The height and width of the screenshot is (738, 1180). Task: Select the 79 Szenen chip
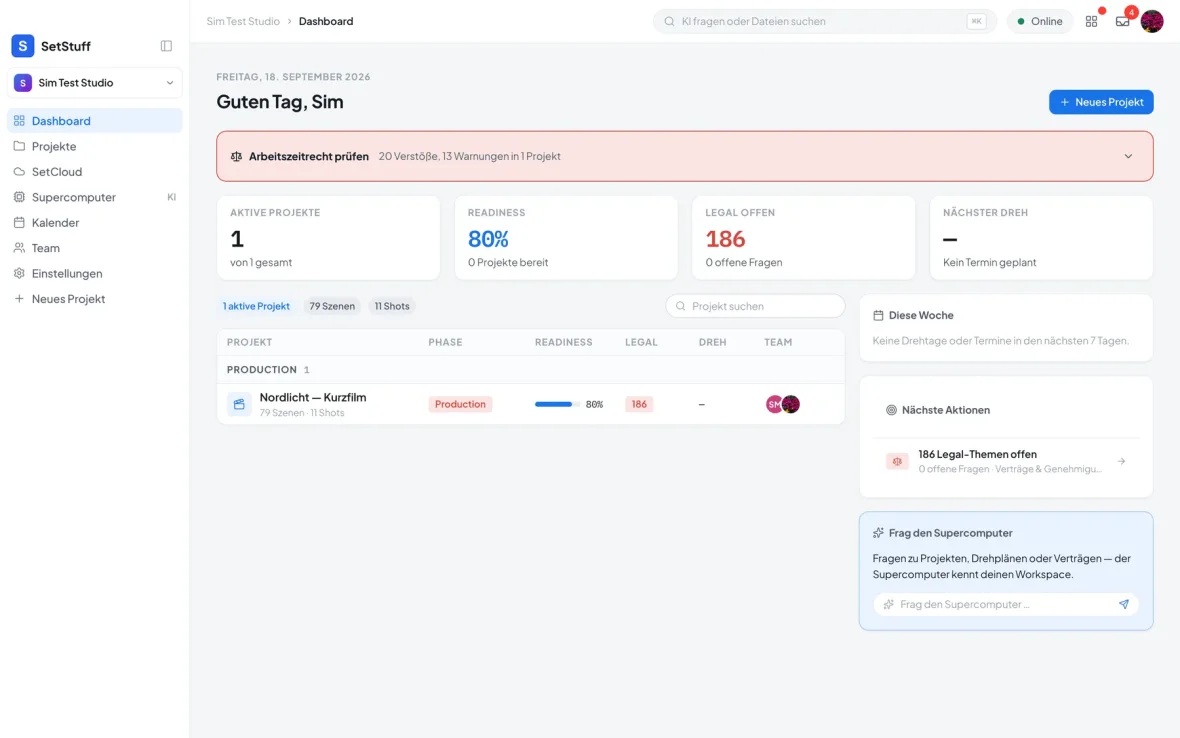pos(332,306)
